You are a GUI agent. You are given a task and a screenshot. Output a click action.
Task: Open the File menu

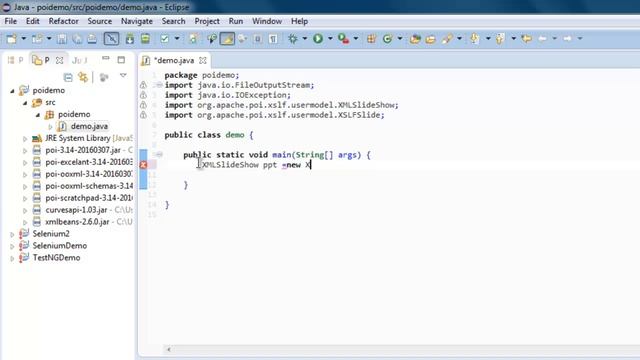11,21
